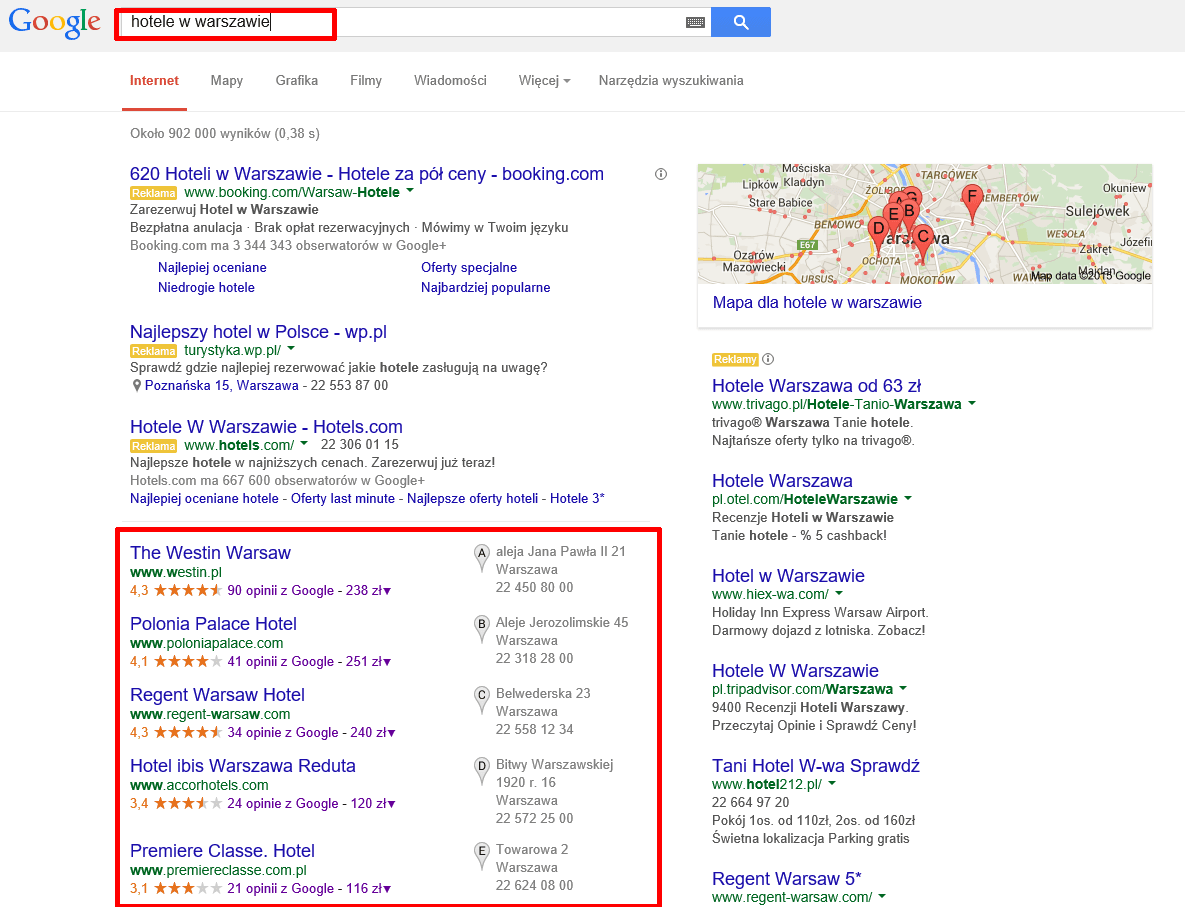Switch to the Filmy tab
Image resolution: width=1185 pixels, height=907 pixels.
click(x=366, y=81)
